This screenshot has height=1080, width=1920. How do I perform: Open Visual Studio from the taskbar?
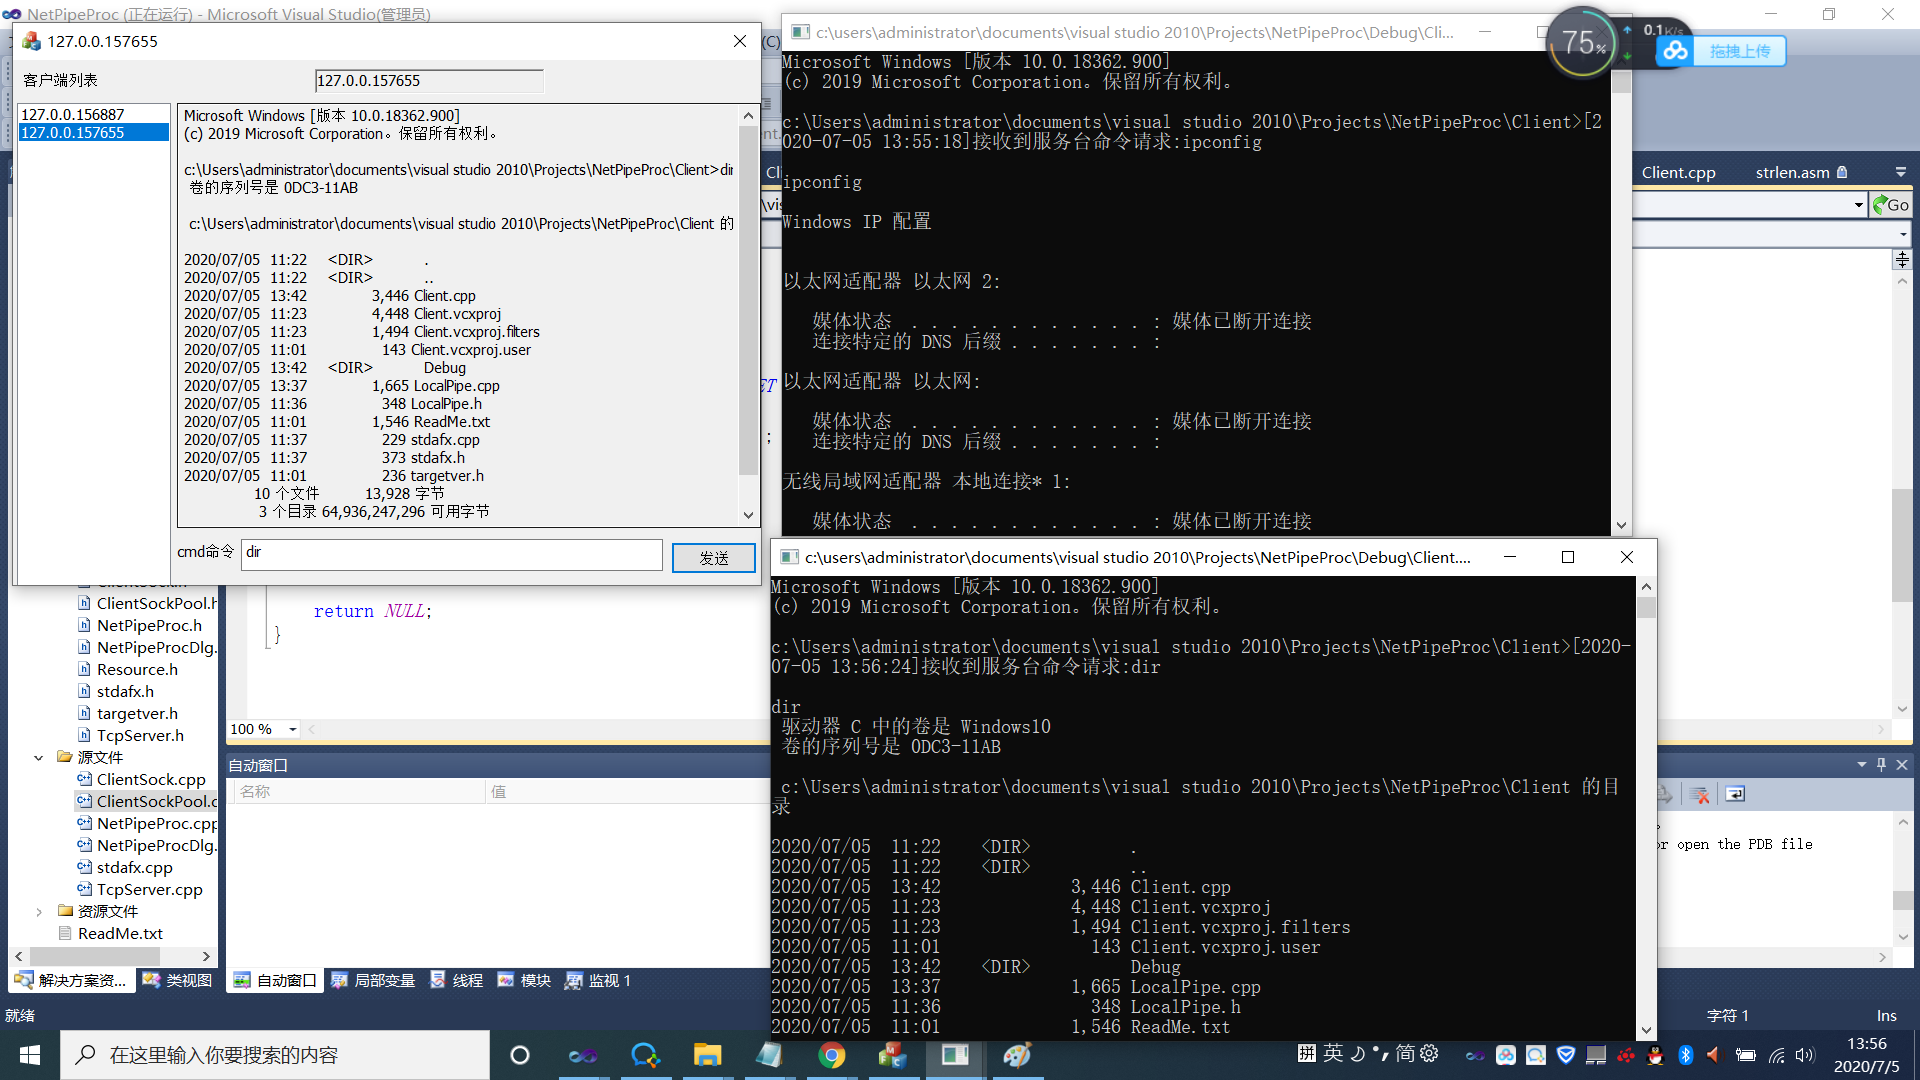coord(582,1055)
